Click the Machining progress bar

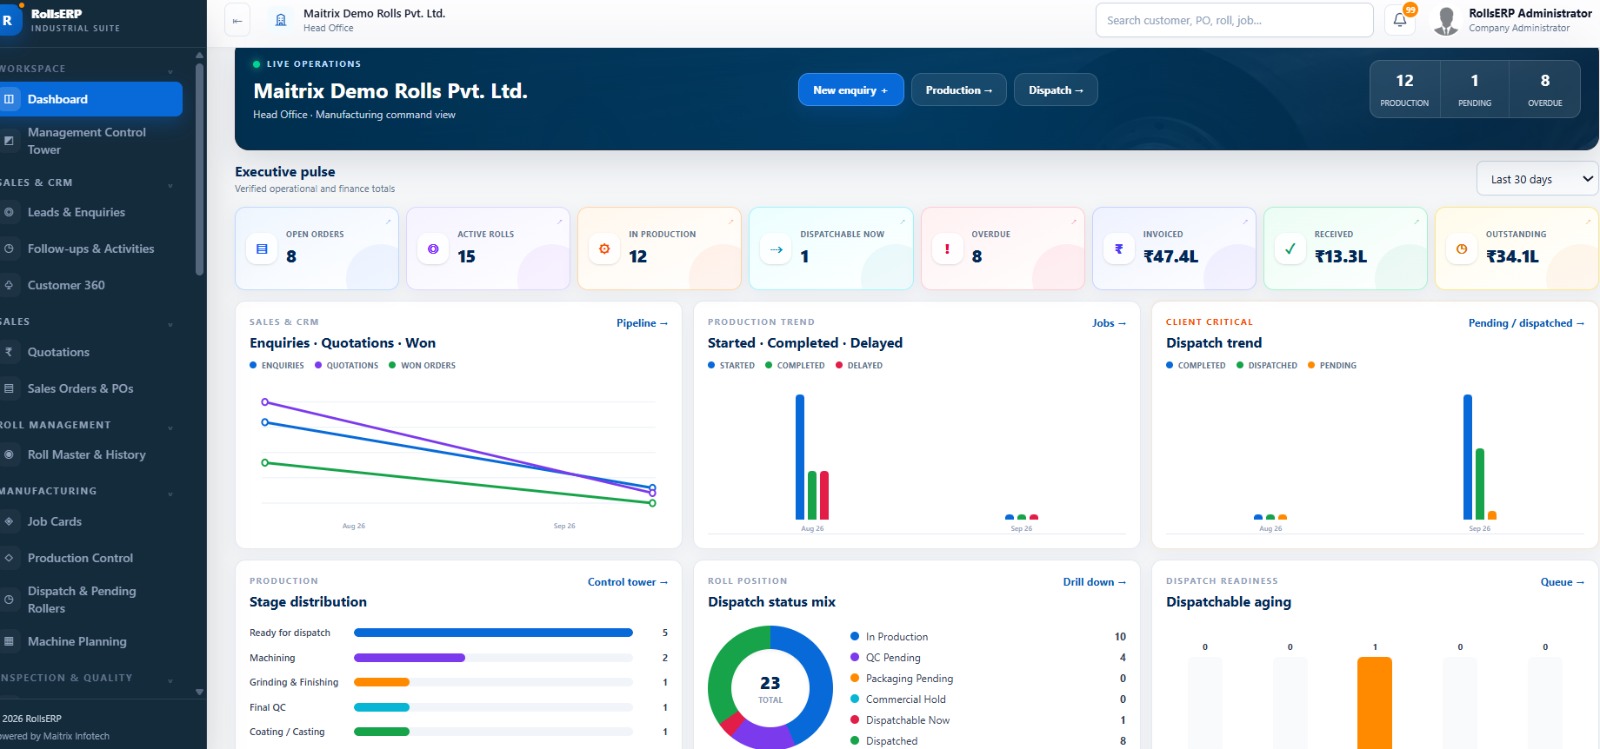point(493,658)
